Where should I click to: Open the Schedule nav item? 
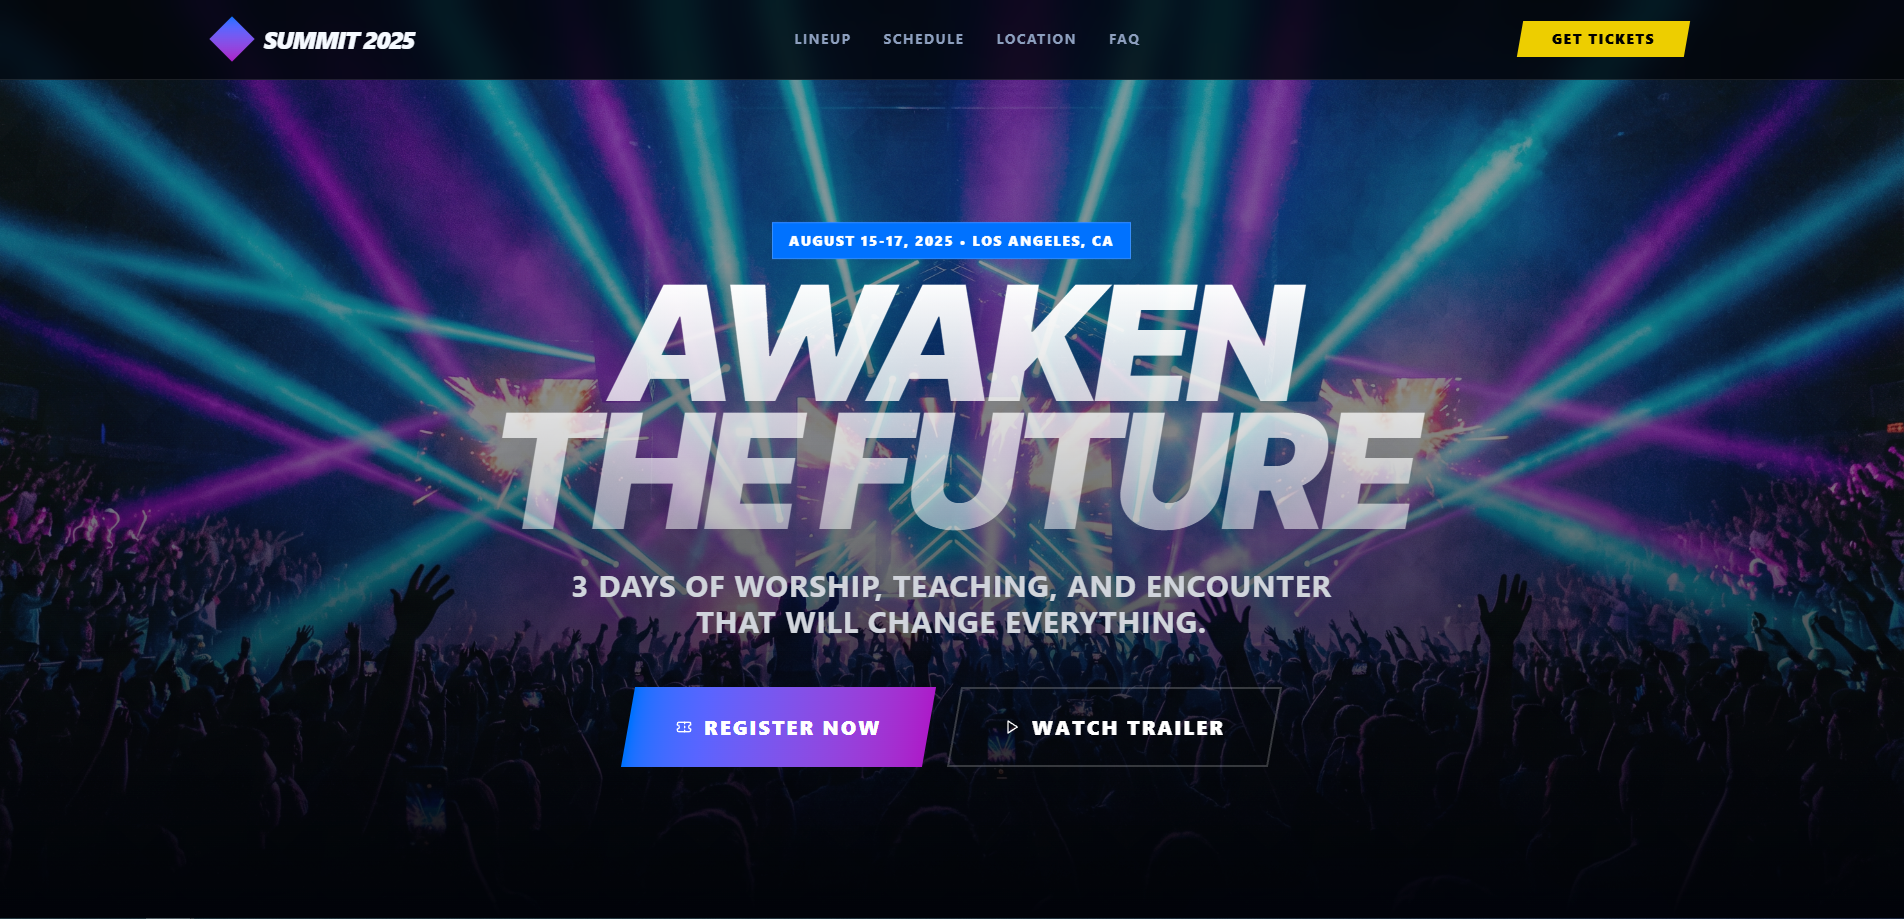[x=923, y=39]
